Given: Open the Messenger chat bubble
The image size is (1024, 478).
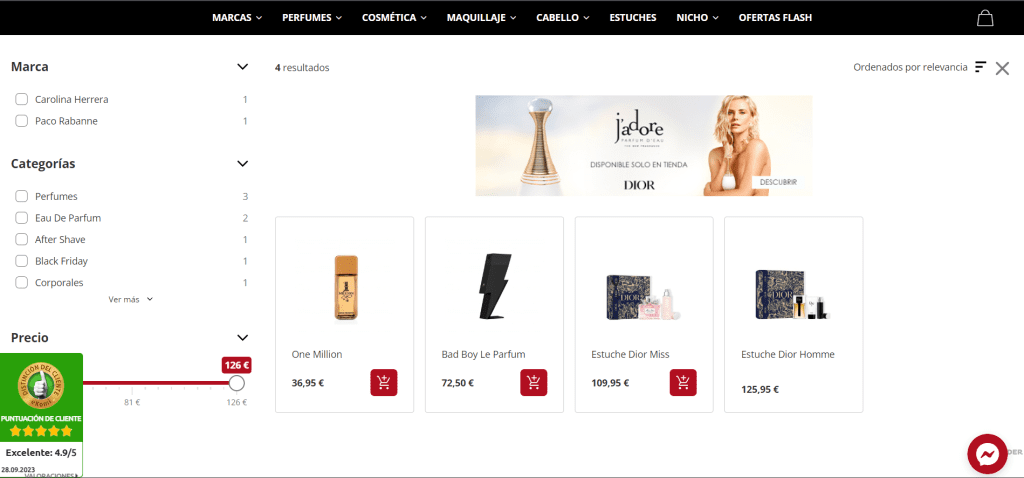Looking at the screenshot, I should [x=987, y=454].
